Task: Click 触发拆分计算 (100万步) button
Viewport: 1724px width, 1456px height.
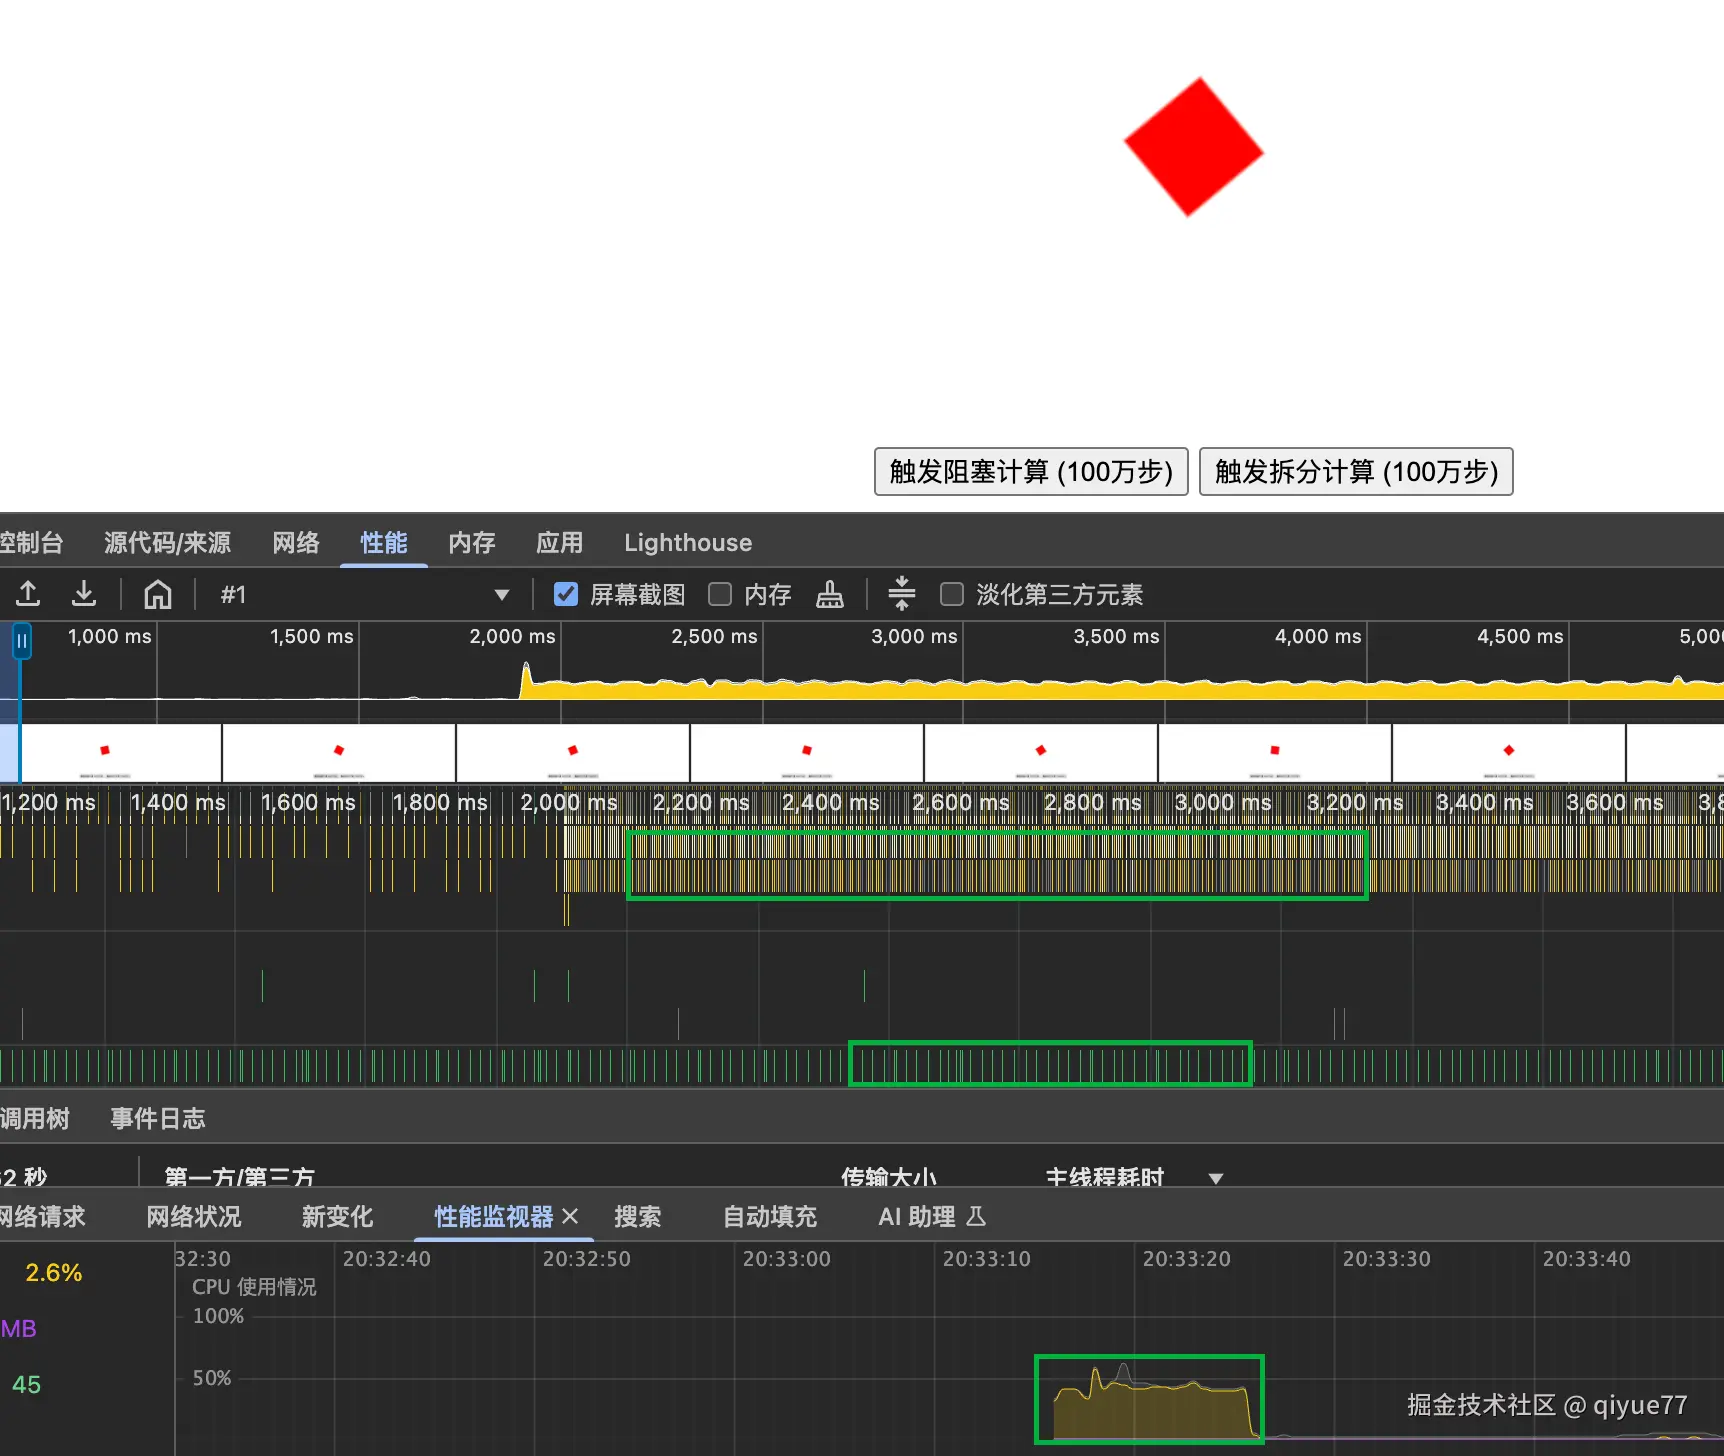Action: point(1356,471)
